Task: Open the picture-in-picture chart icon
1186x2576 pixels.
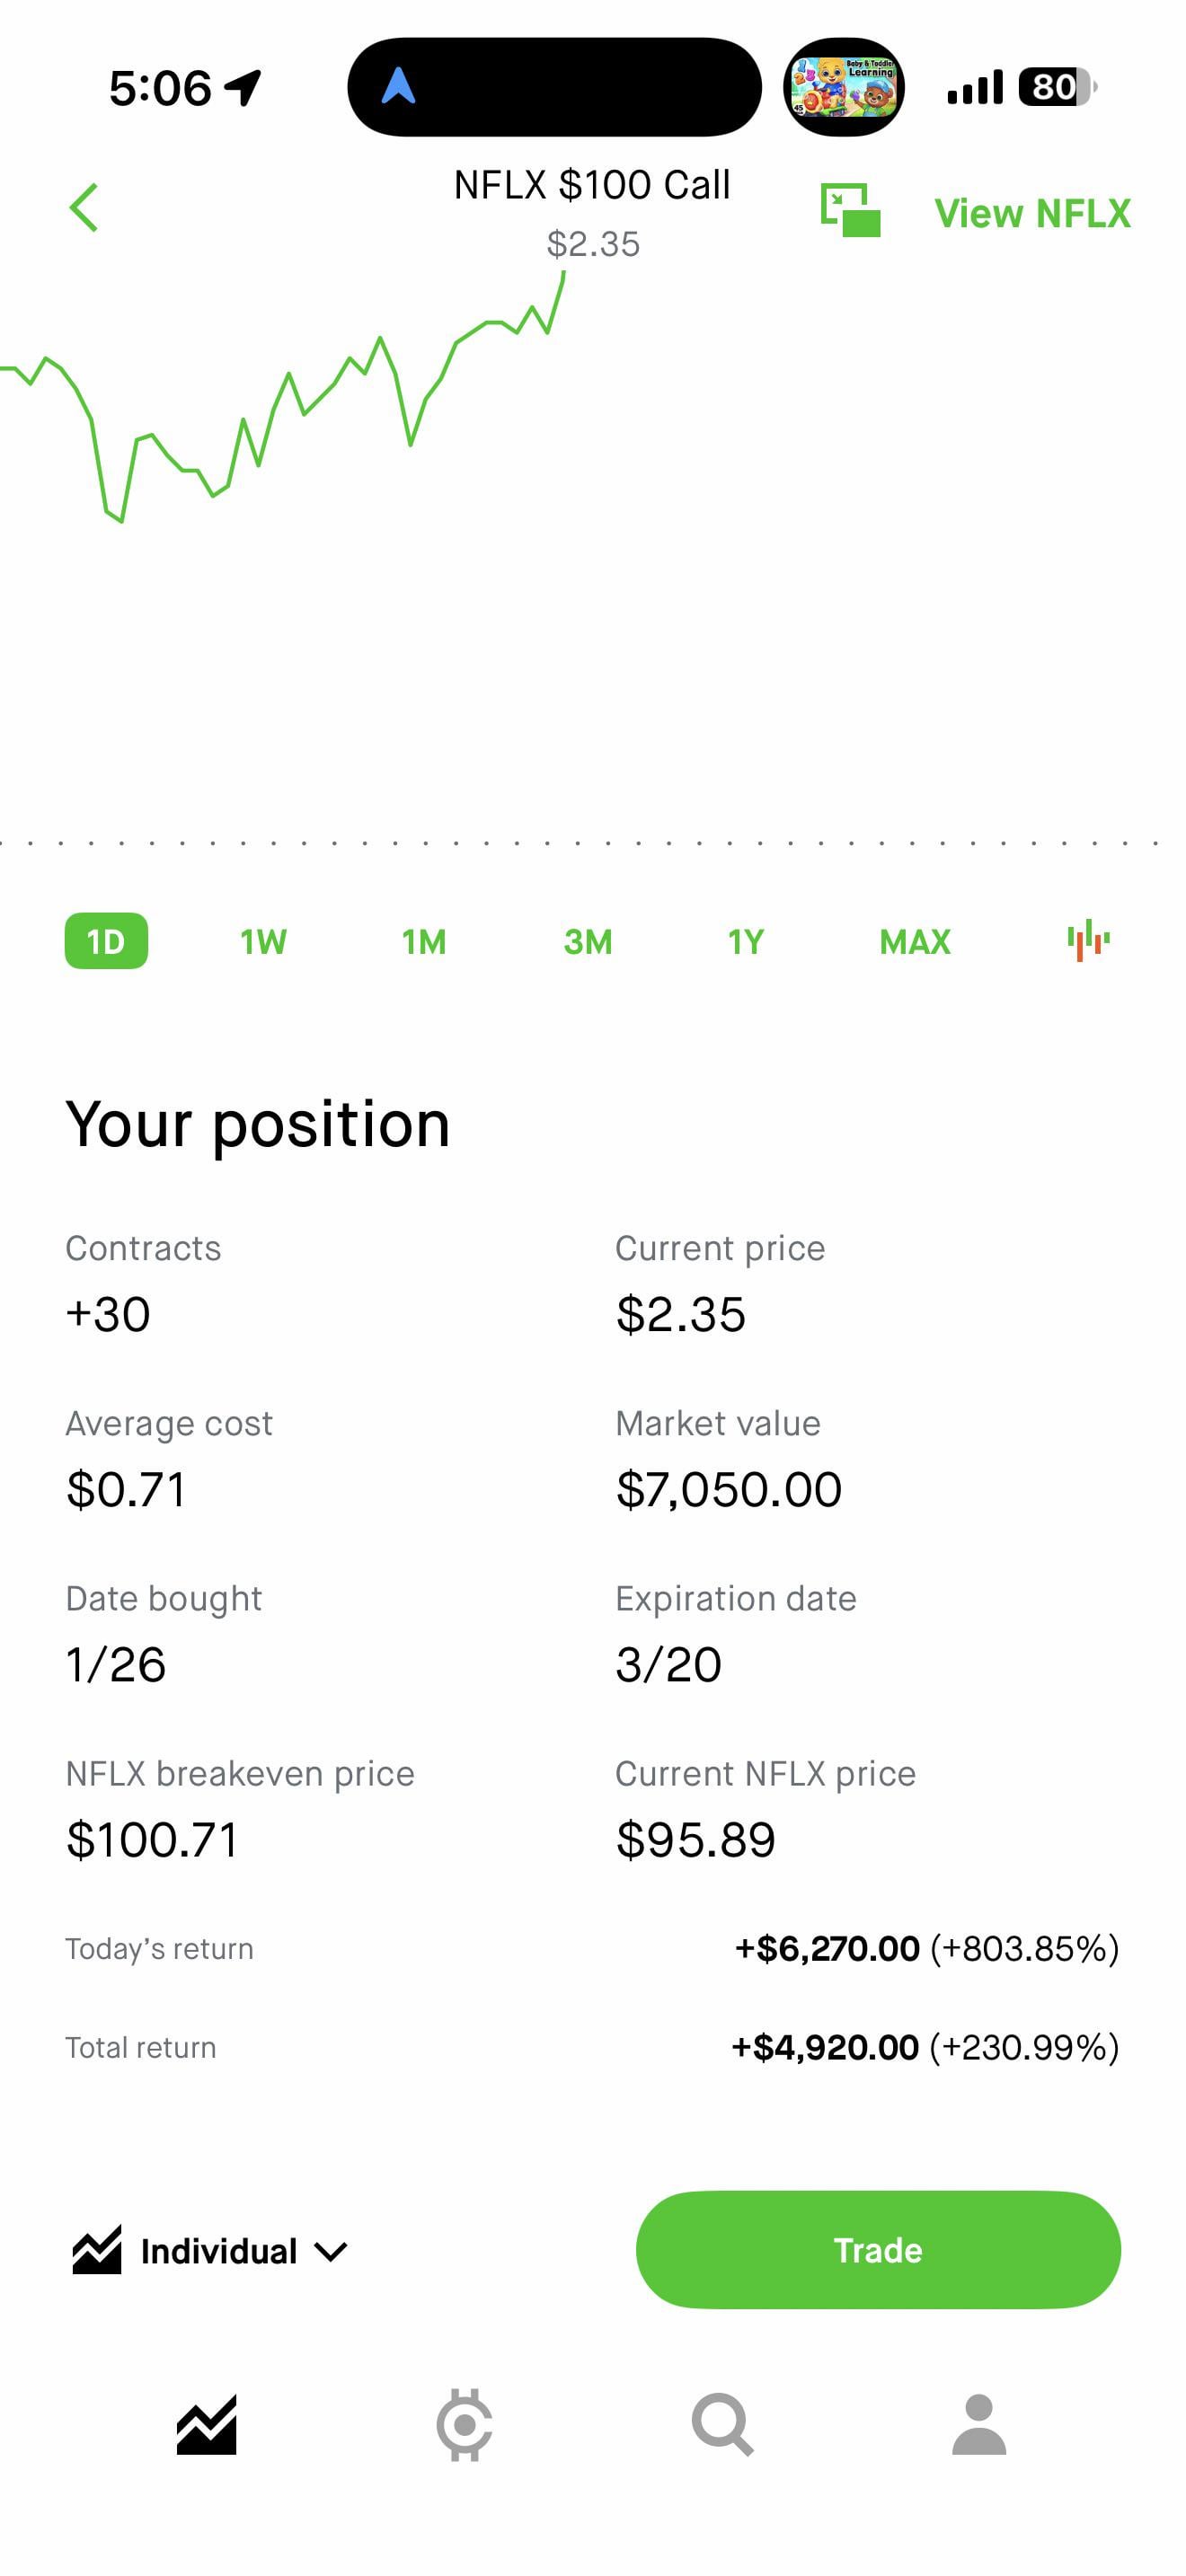Action: (850, 210)
